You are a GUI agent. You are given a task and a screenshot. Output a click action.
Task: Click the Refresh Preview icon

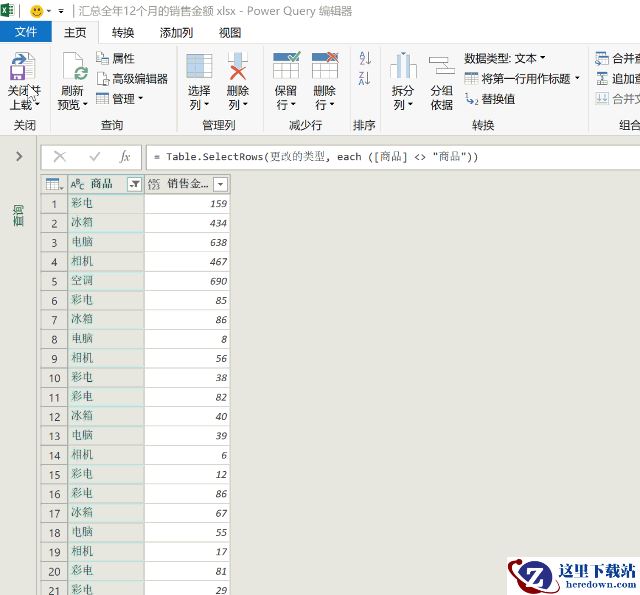point(75,67)
